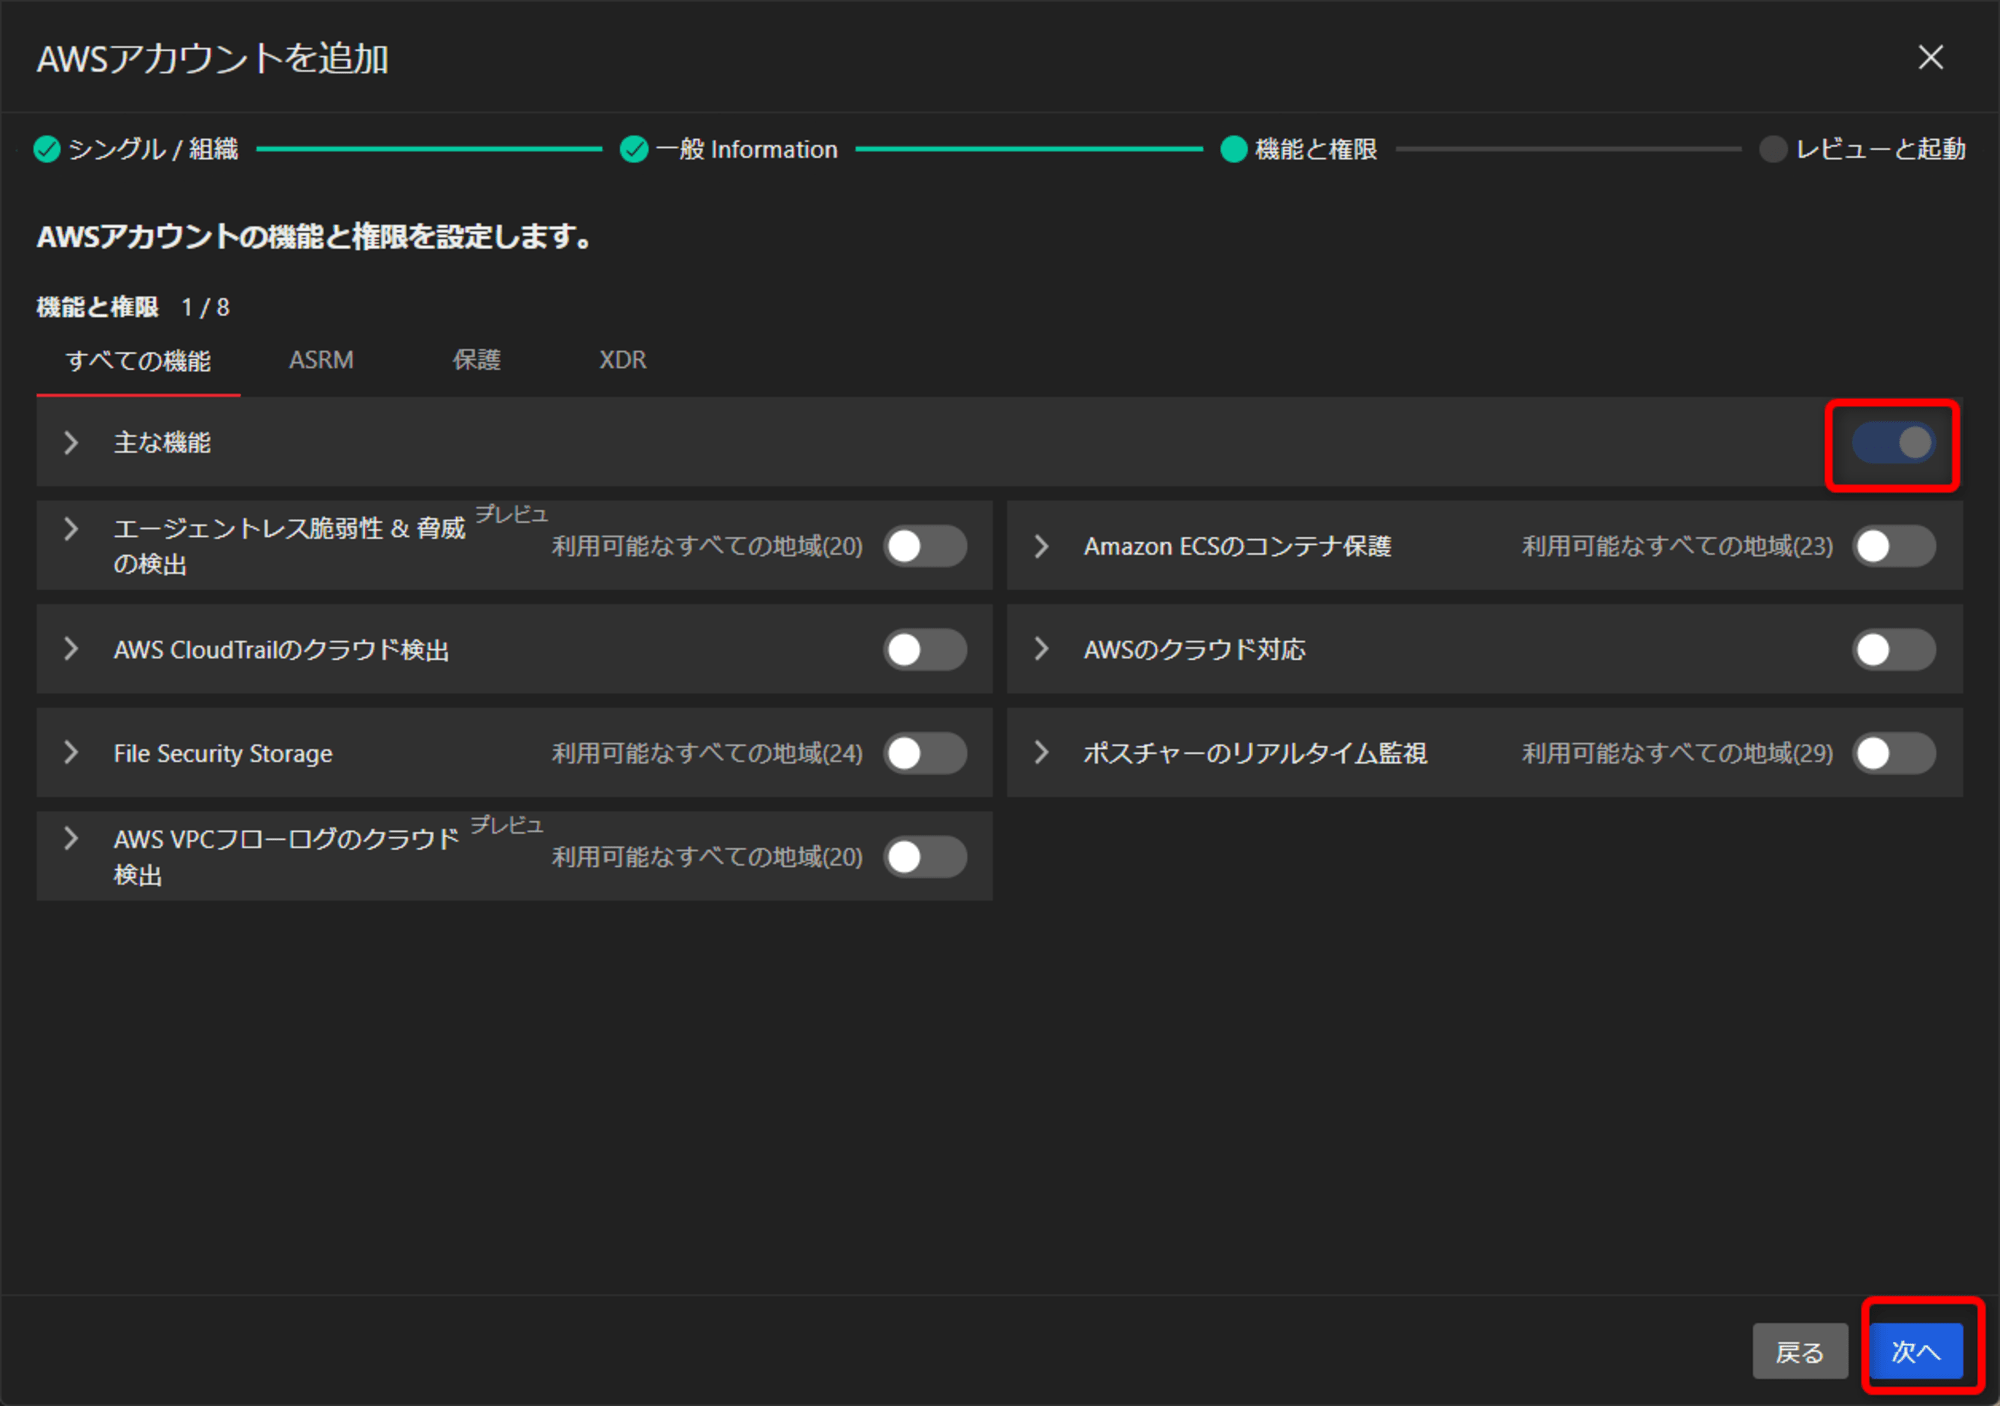Switch to the 保護 tab
The image size is (2000, 1406).
point(476,360)
